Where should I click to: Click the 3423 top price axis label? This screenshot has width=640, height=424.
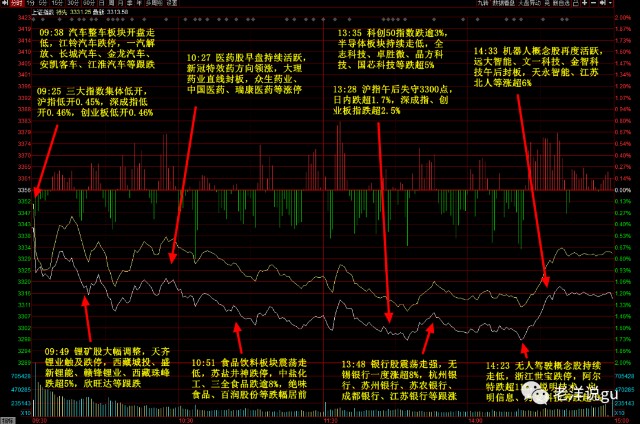pyautogui.click(x=24, y=18)
